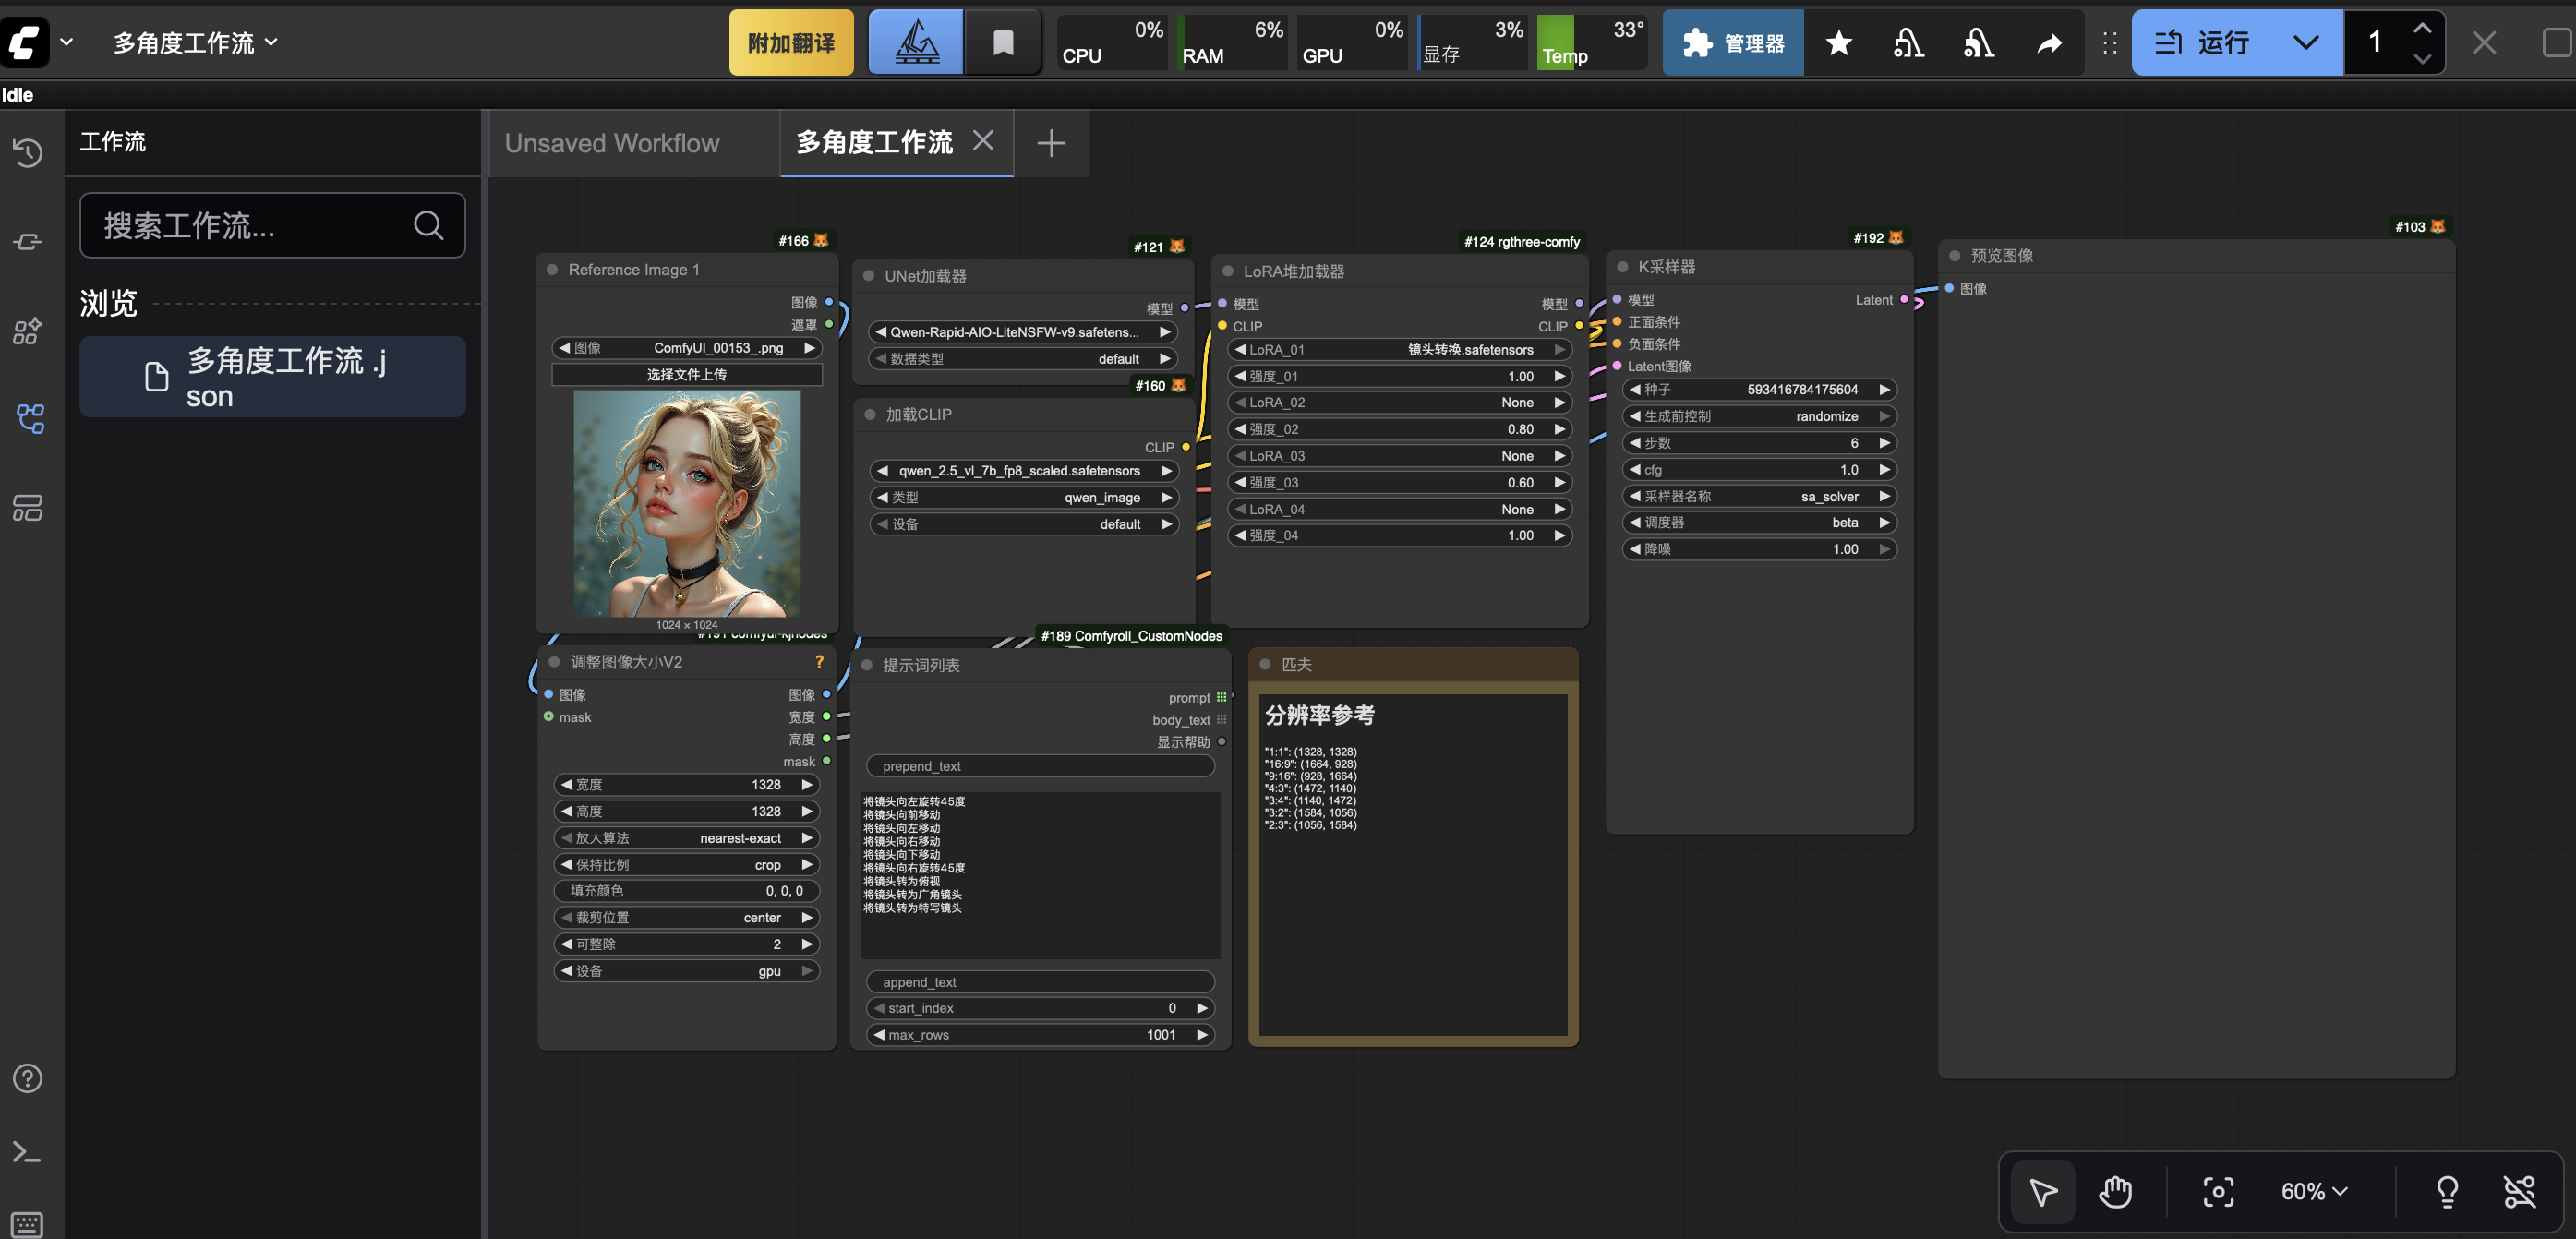Screen dimensions: 2576x1239
Task: Collapse the K采样器 node dot
Action: (1622, 267)
